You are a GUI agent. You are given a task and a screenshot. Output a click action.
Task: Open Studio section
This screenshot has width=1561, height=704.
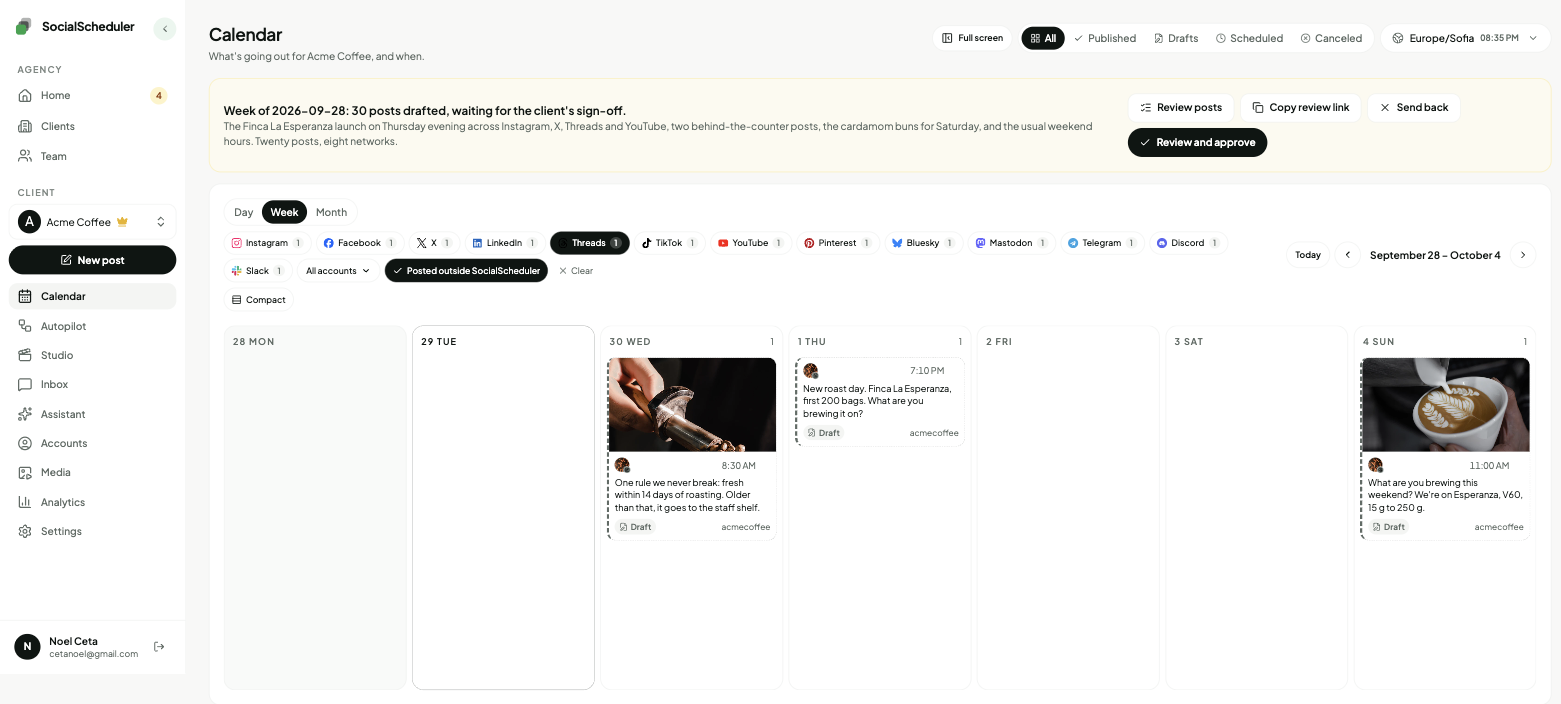click(92, 355)
